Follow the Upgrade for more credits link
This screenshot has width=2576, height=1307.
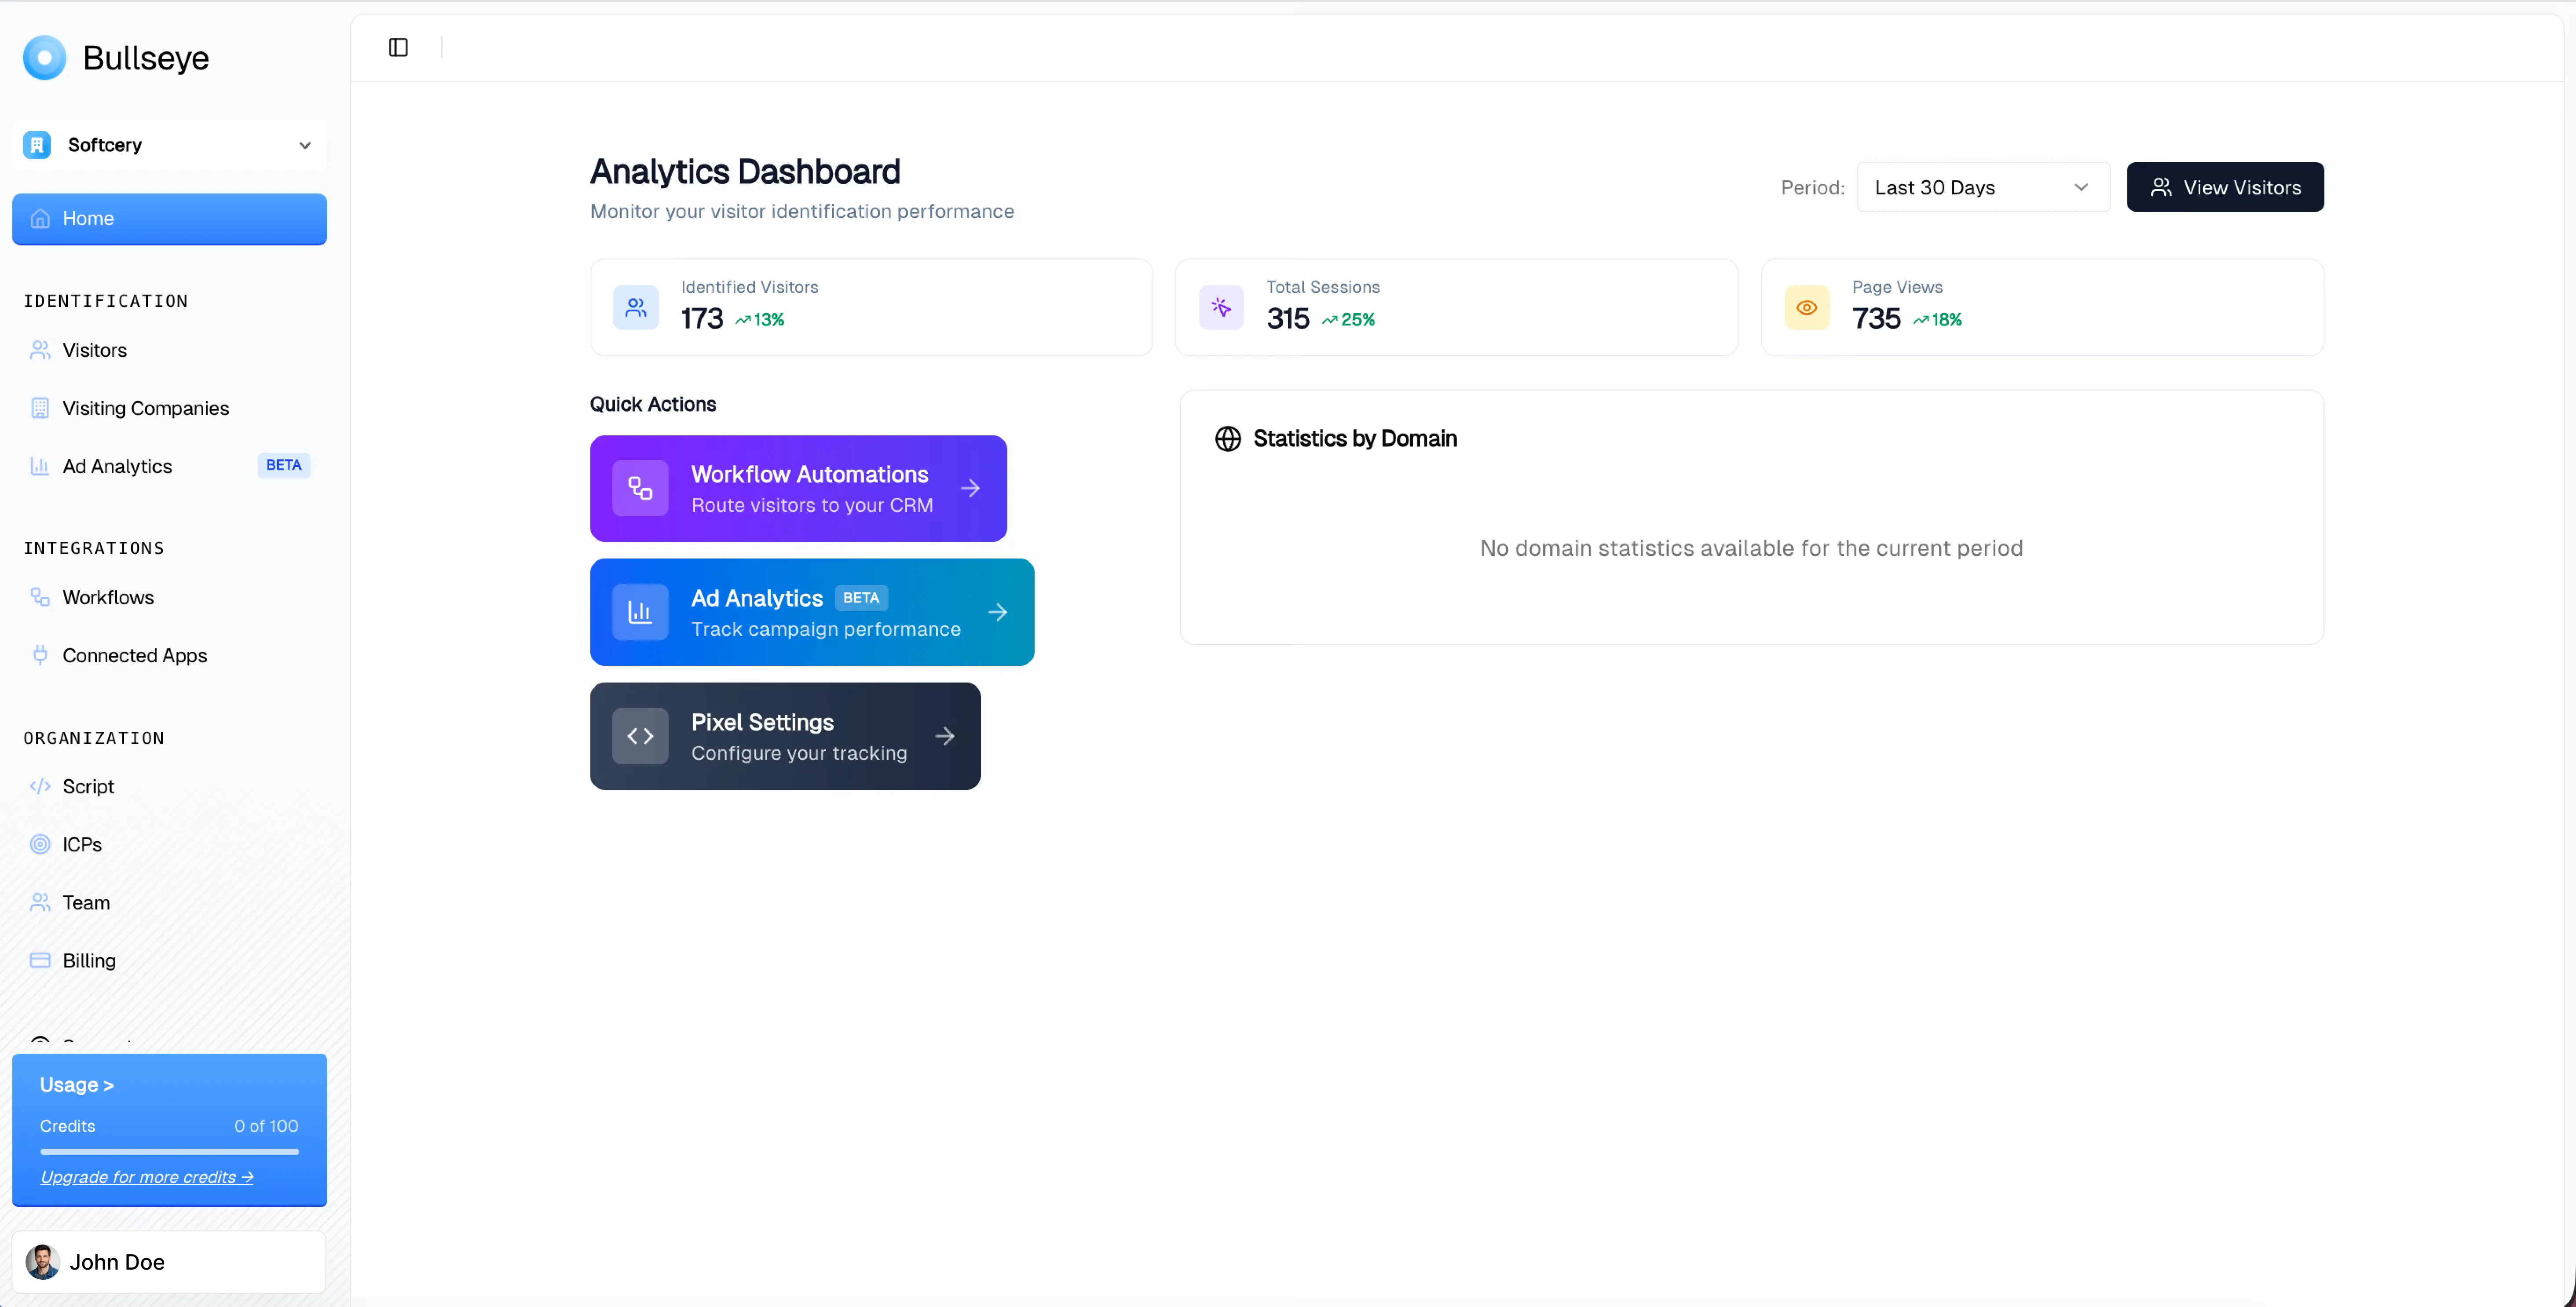click(147, 1177)
